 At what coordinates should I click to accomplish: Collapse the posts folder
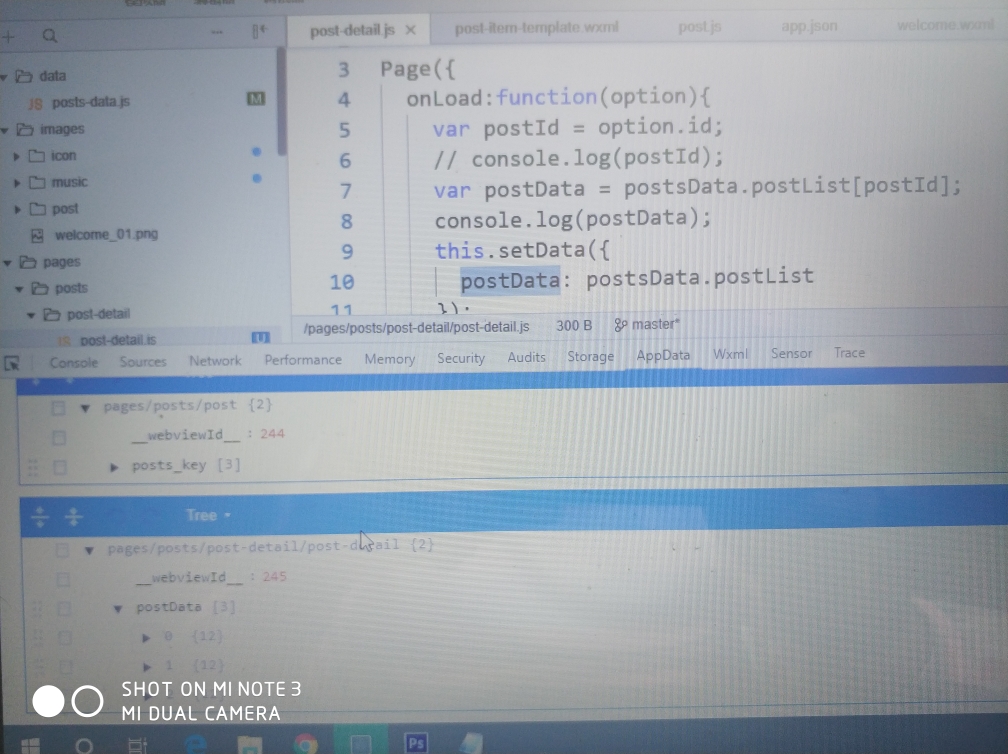tap(19, 289)
